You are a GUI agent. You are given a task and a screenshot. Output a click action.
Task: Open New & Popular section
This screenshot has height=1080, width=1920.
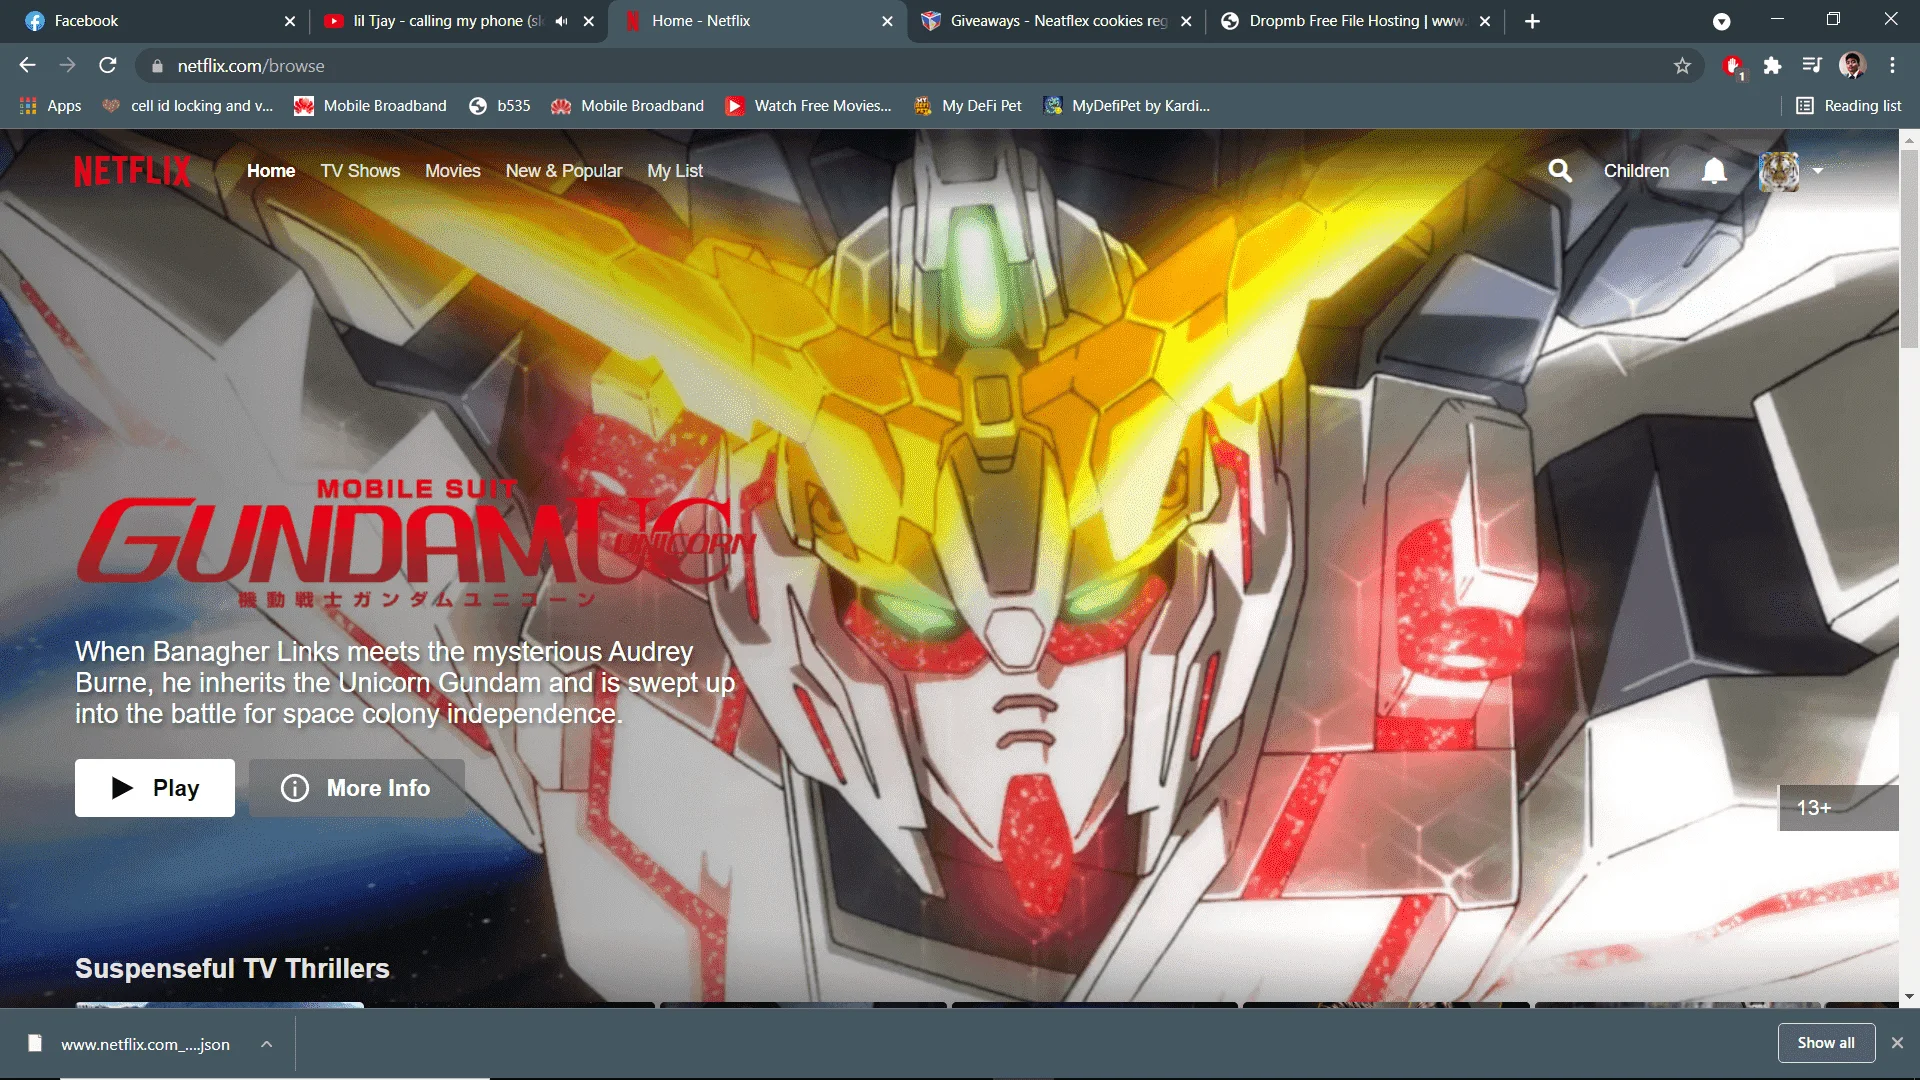pyautogui.click(x=564, y=171)
